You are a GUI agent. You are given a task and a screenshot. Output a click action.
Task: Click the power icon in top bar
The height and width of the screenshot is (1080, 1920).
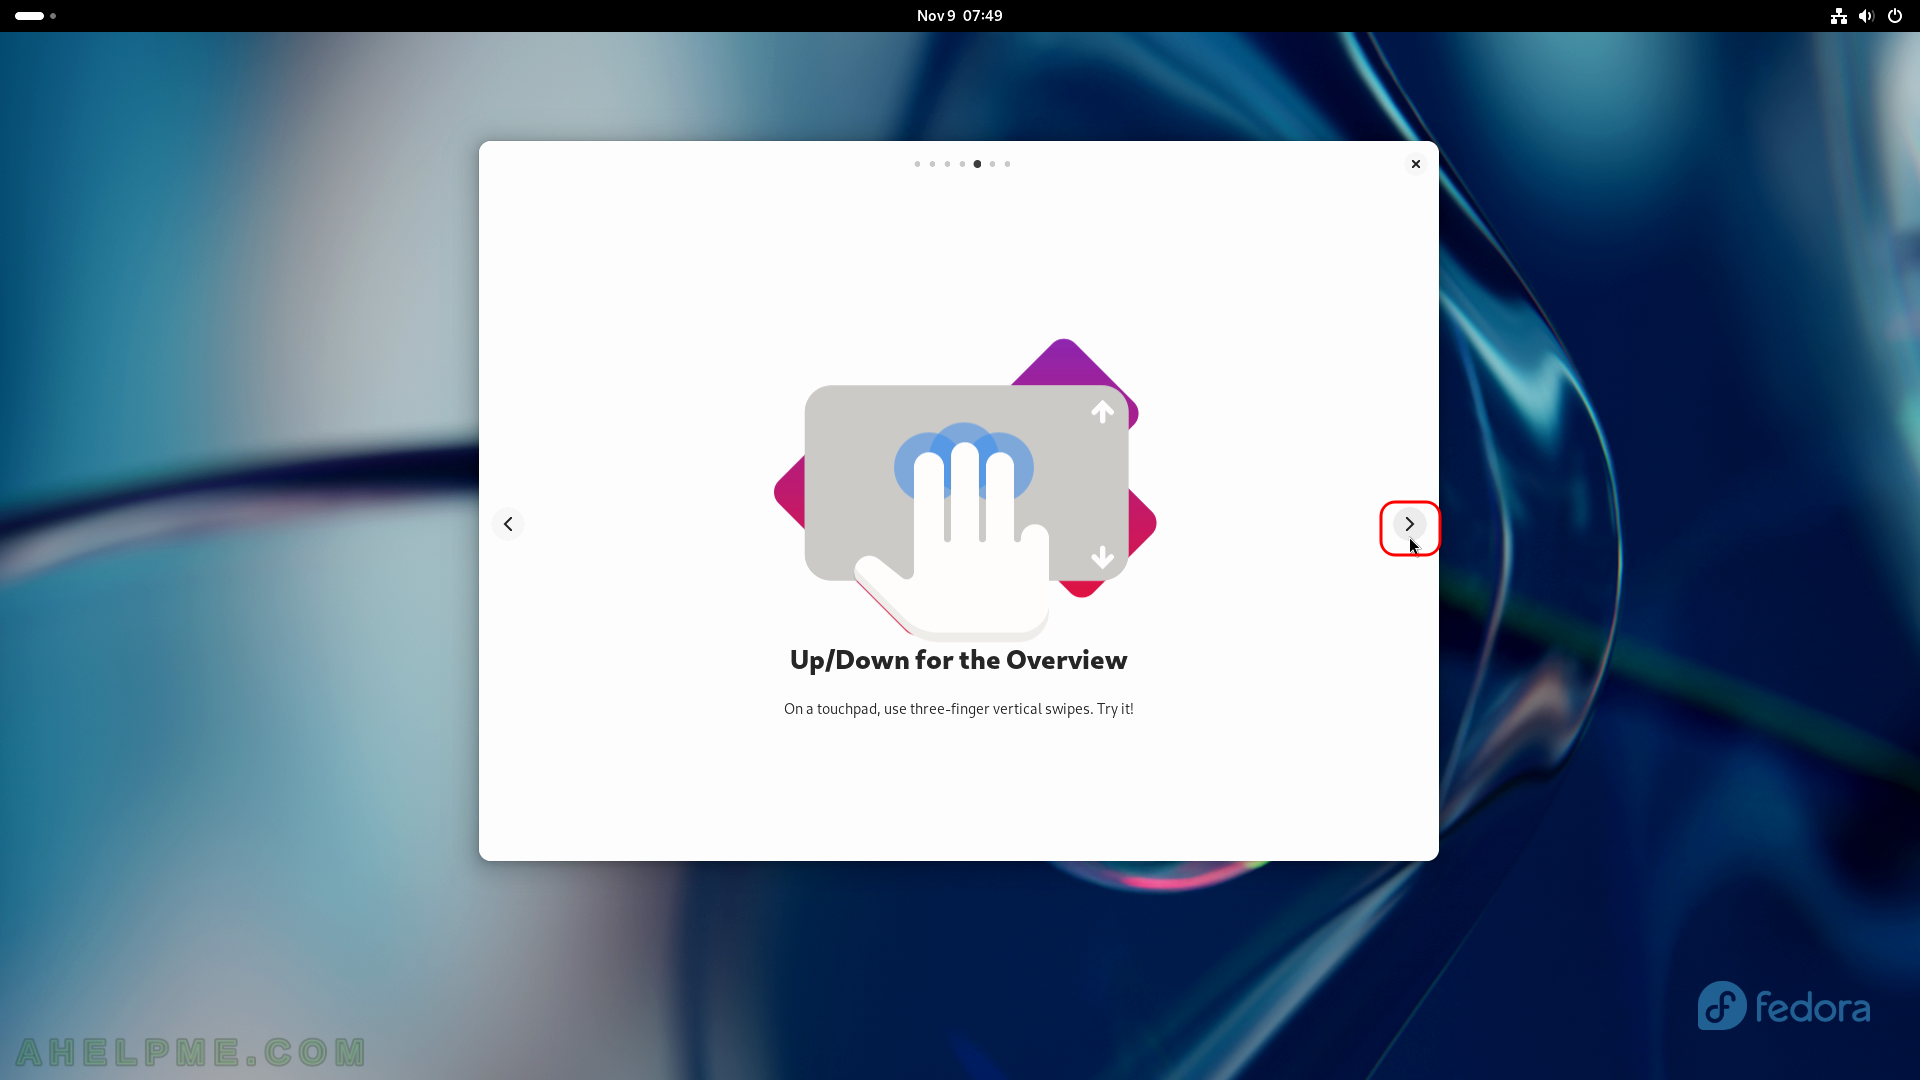[1894, 16]
